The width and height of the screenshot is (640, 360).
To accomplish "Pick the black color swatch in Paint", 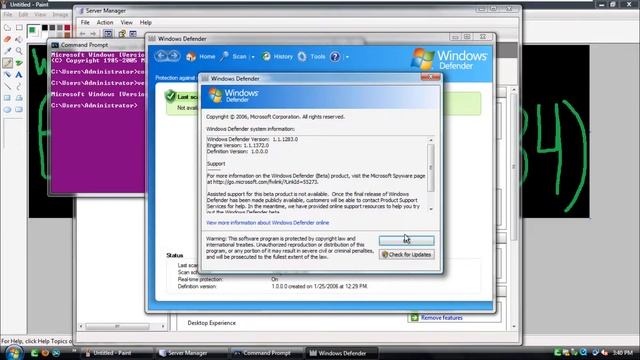I will click(x=45, y=27).
